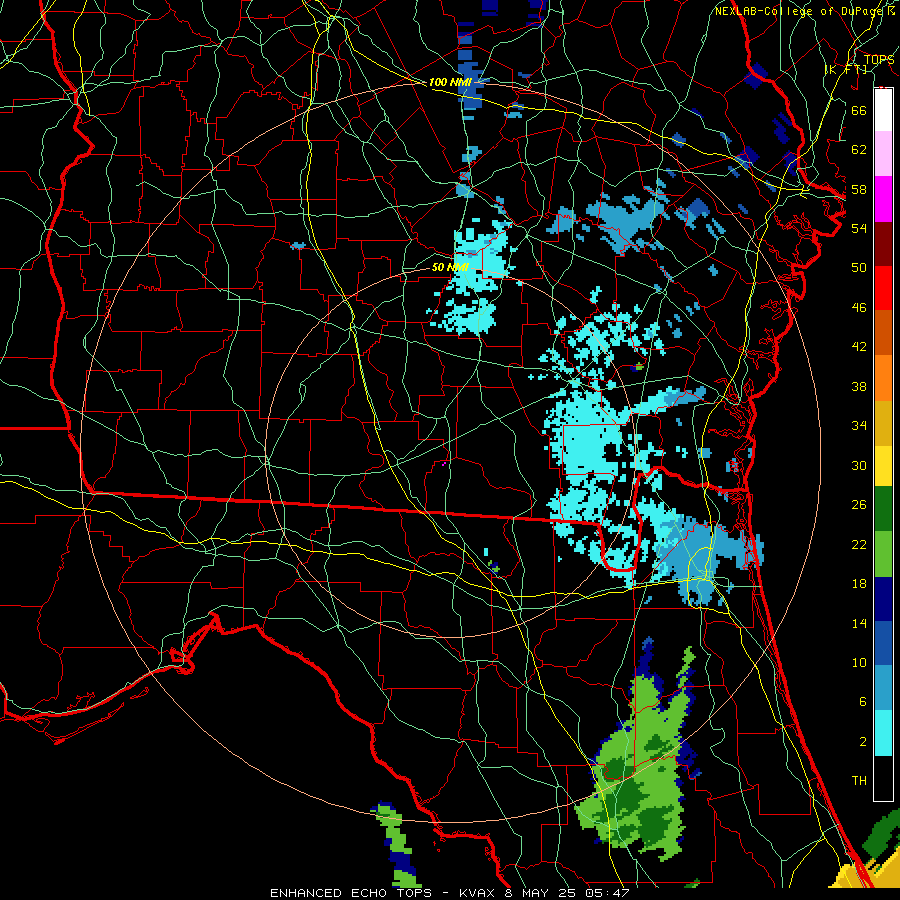Select the light green legend swatch
This screenshot has width=900, height=900.
883,554
